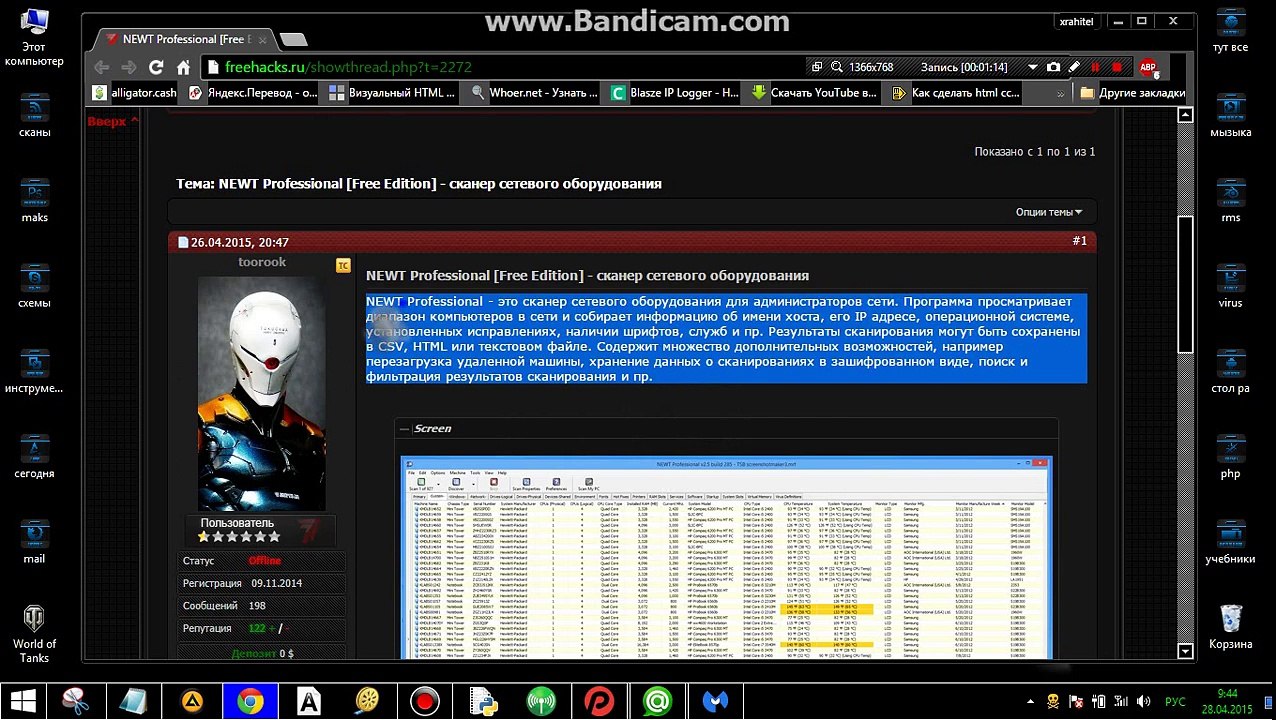Open Snipping Tool scissors taskbar icon
1276x720 pixels.
(76, 701)
